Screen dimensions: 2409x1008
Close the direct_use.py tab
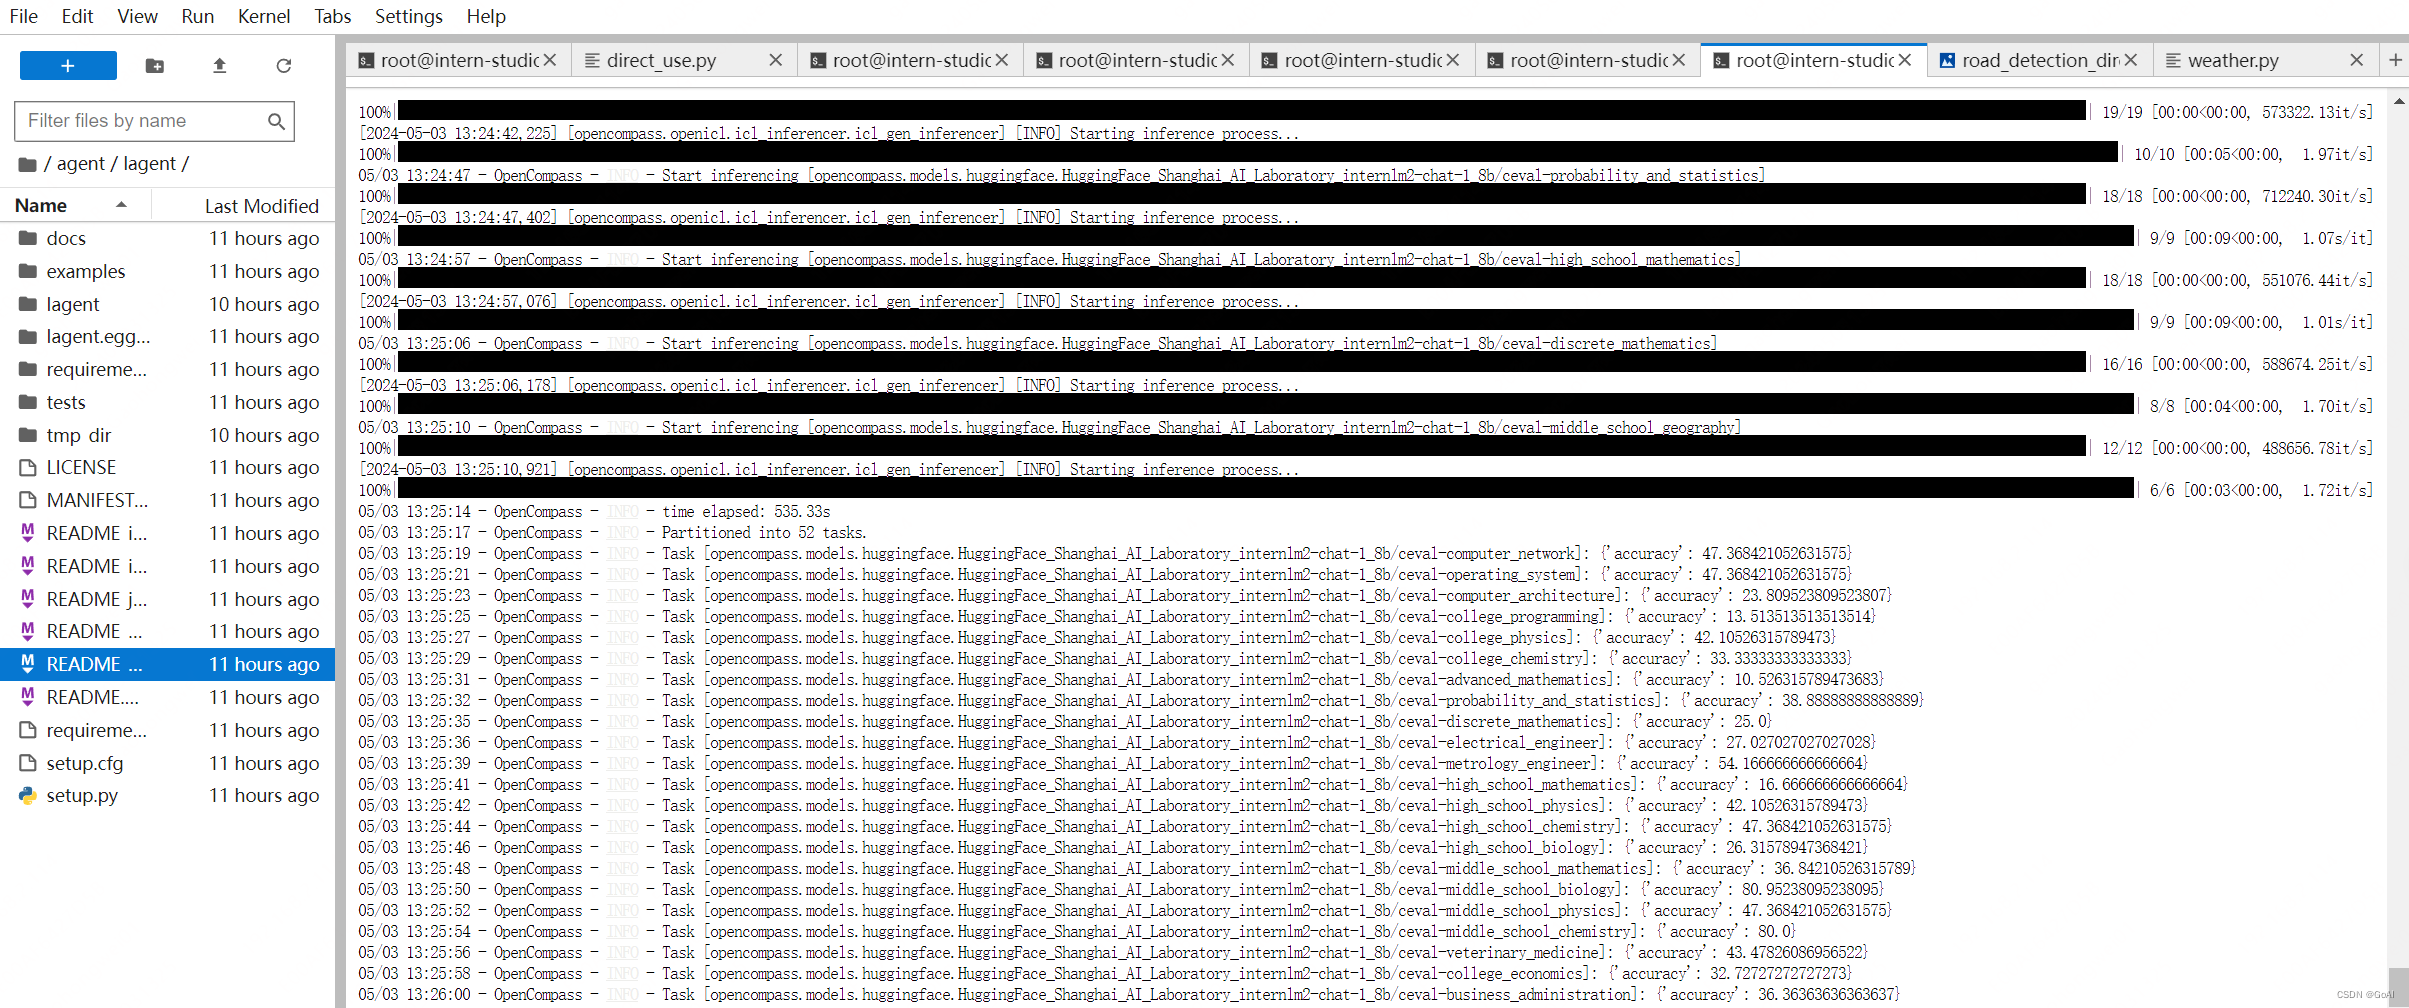(x=775, y=60)
